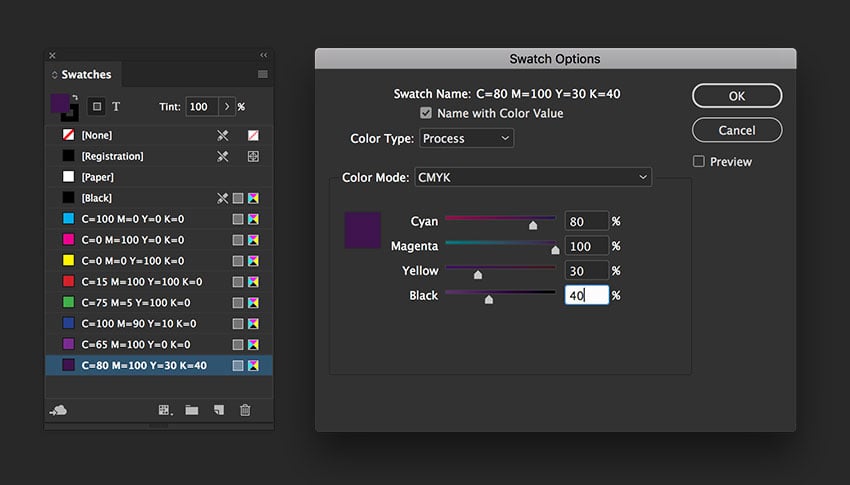The width and height of the screenshot is (850, 485).
Task: Enable the Preview checkbox
Action: [699, 161]
